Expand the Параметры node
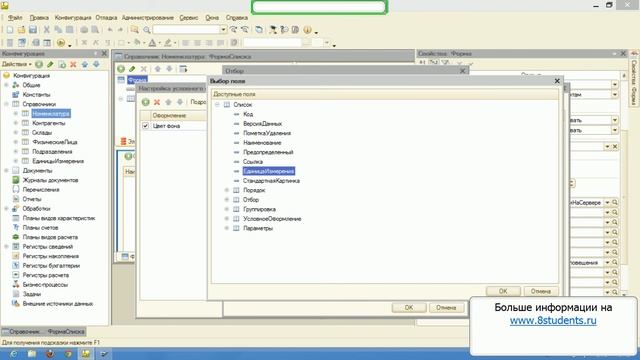Screen dimensions: 640x360 (x=227, y=228)
